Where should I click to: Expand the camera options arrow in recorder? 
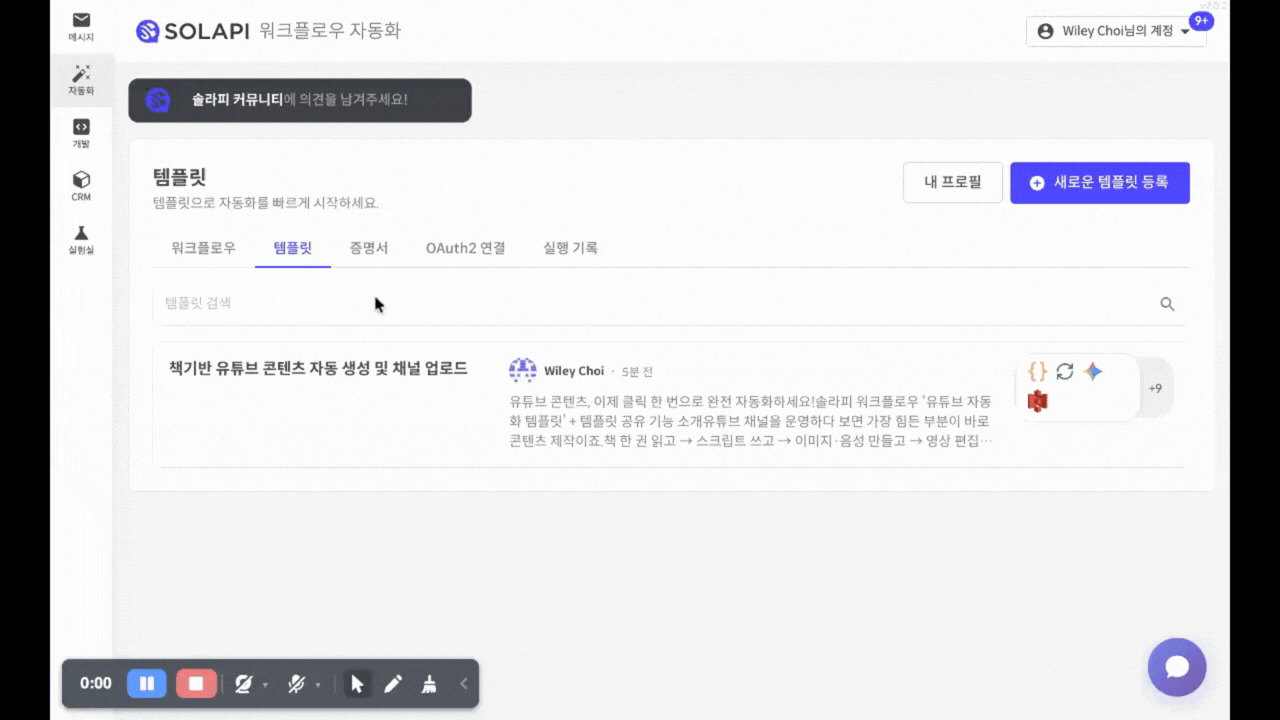coord(265,685)
